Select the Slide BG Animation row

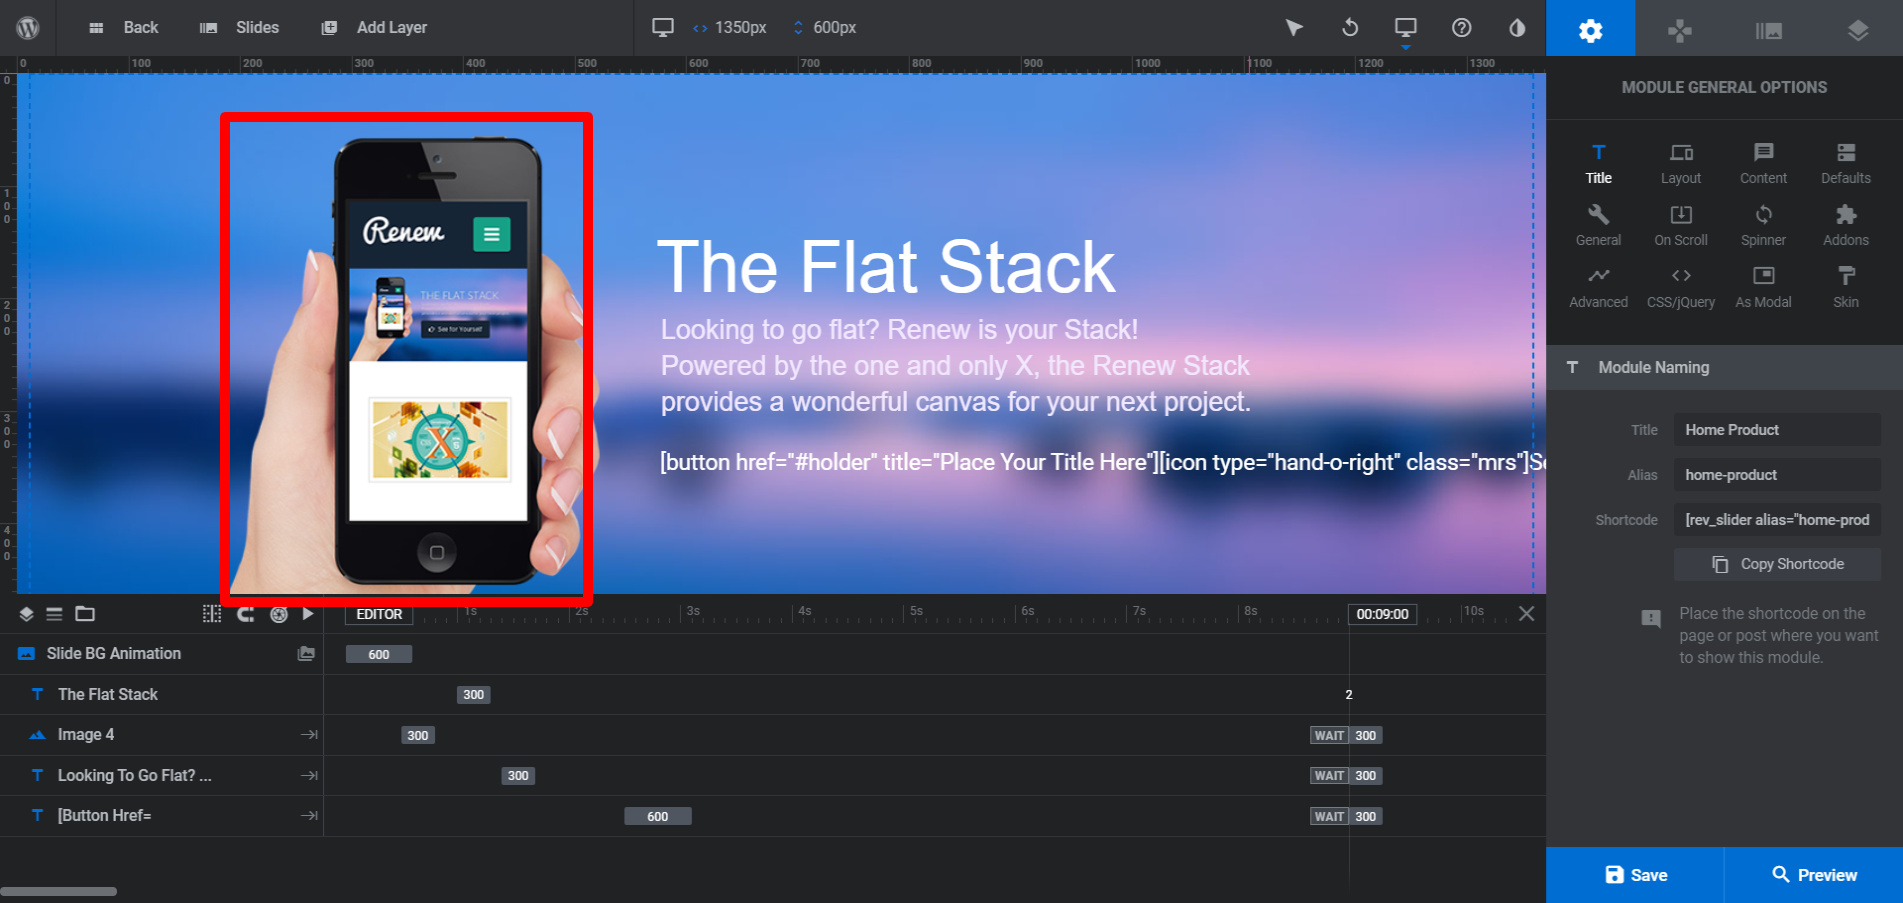coord(161,654)
